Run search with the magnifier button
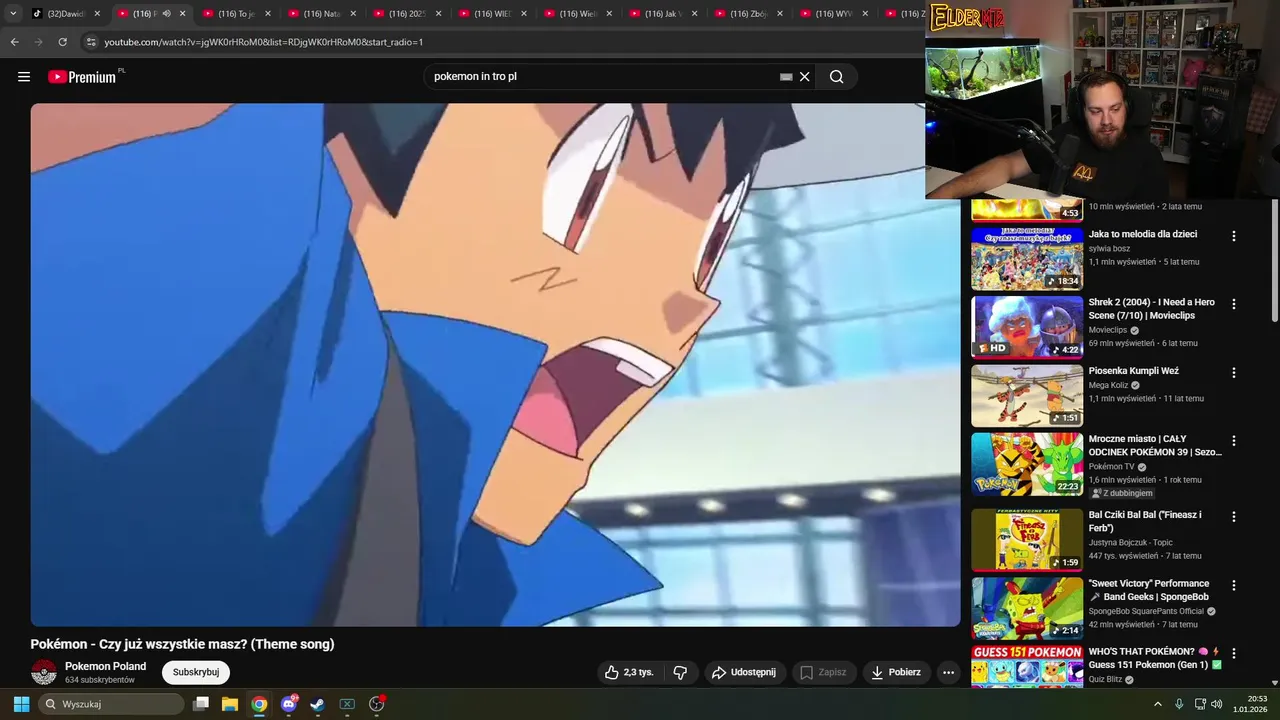Screen dimensions: 1280x720 (836, 77)
